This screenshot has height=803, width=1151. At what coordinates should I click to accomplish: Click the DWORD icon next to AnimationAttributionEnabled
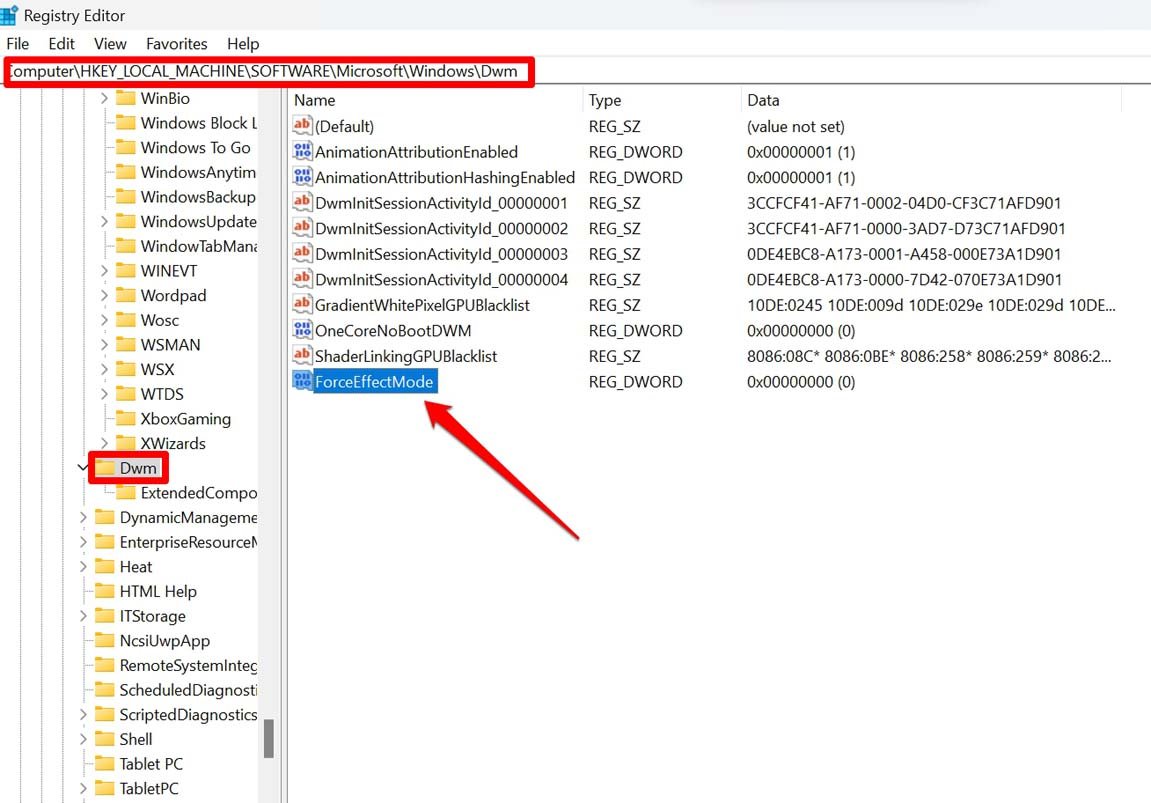pos(303,151)
